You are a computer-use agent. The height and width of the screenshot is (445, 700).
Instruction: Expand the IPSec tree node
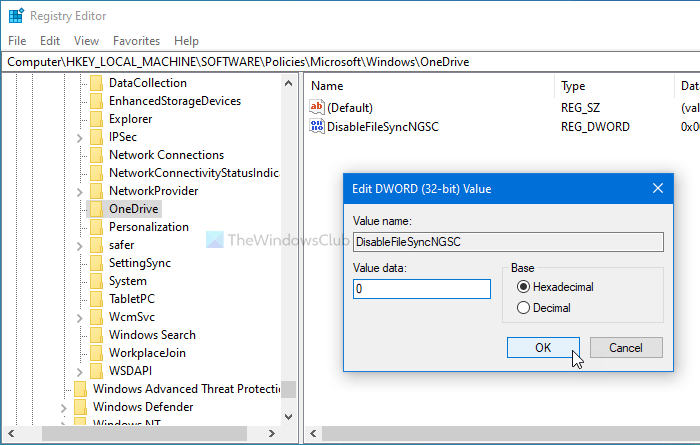coord(79,137)
